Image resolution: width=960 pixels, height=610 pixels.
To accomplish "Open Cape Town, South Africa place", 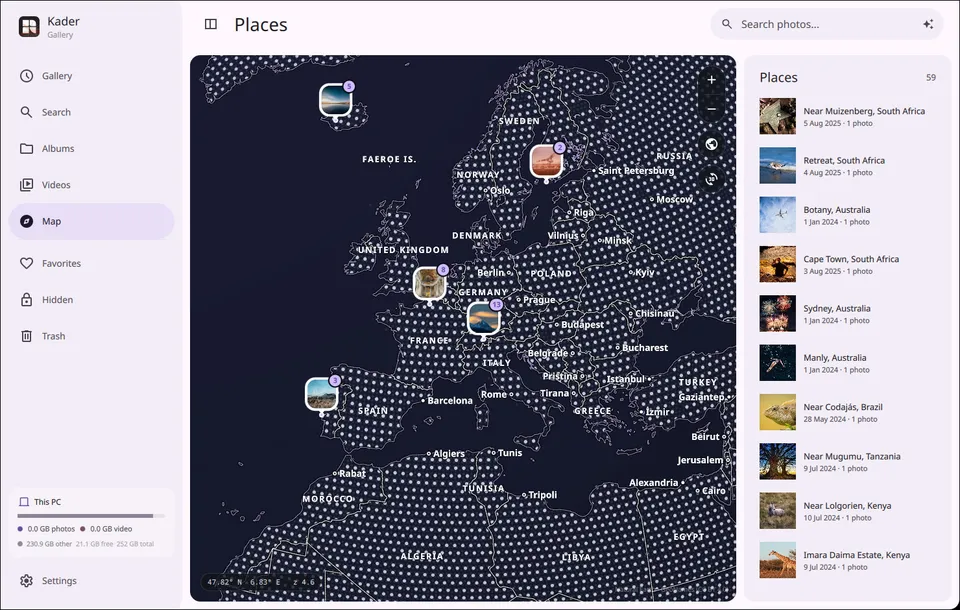I will coord(848,264).
